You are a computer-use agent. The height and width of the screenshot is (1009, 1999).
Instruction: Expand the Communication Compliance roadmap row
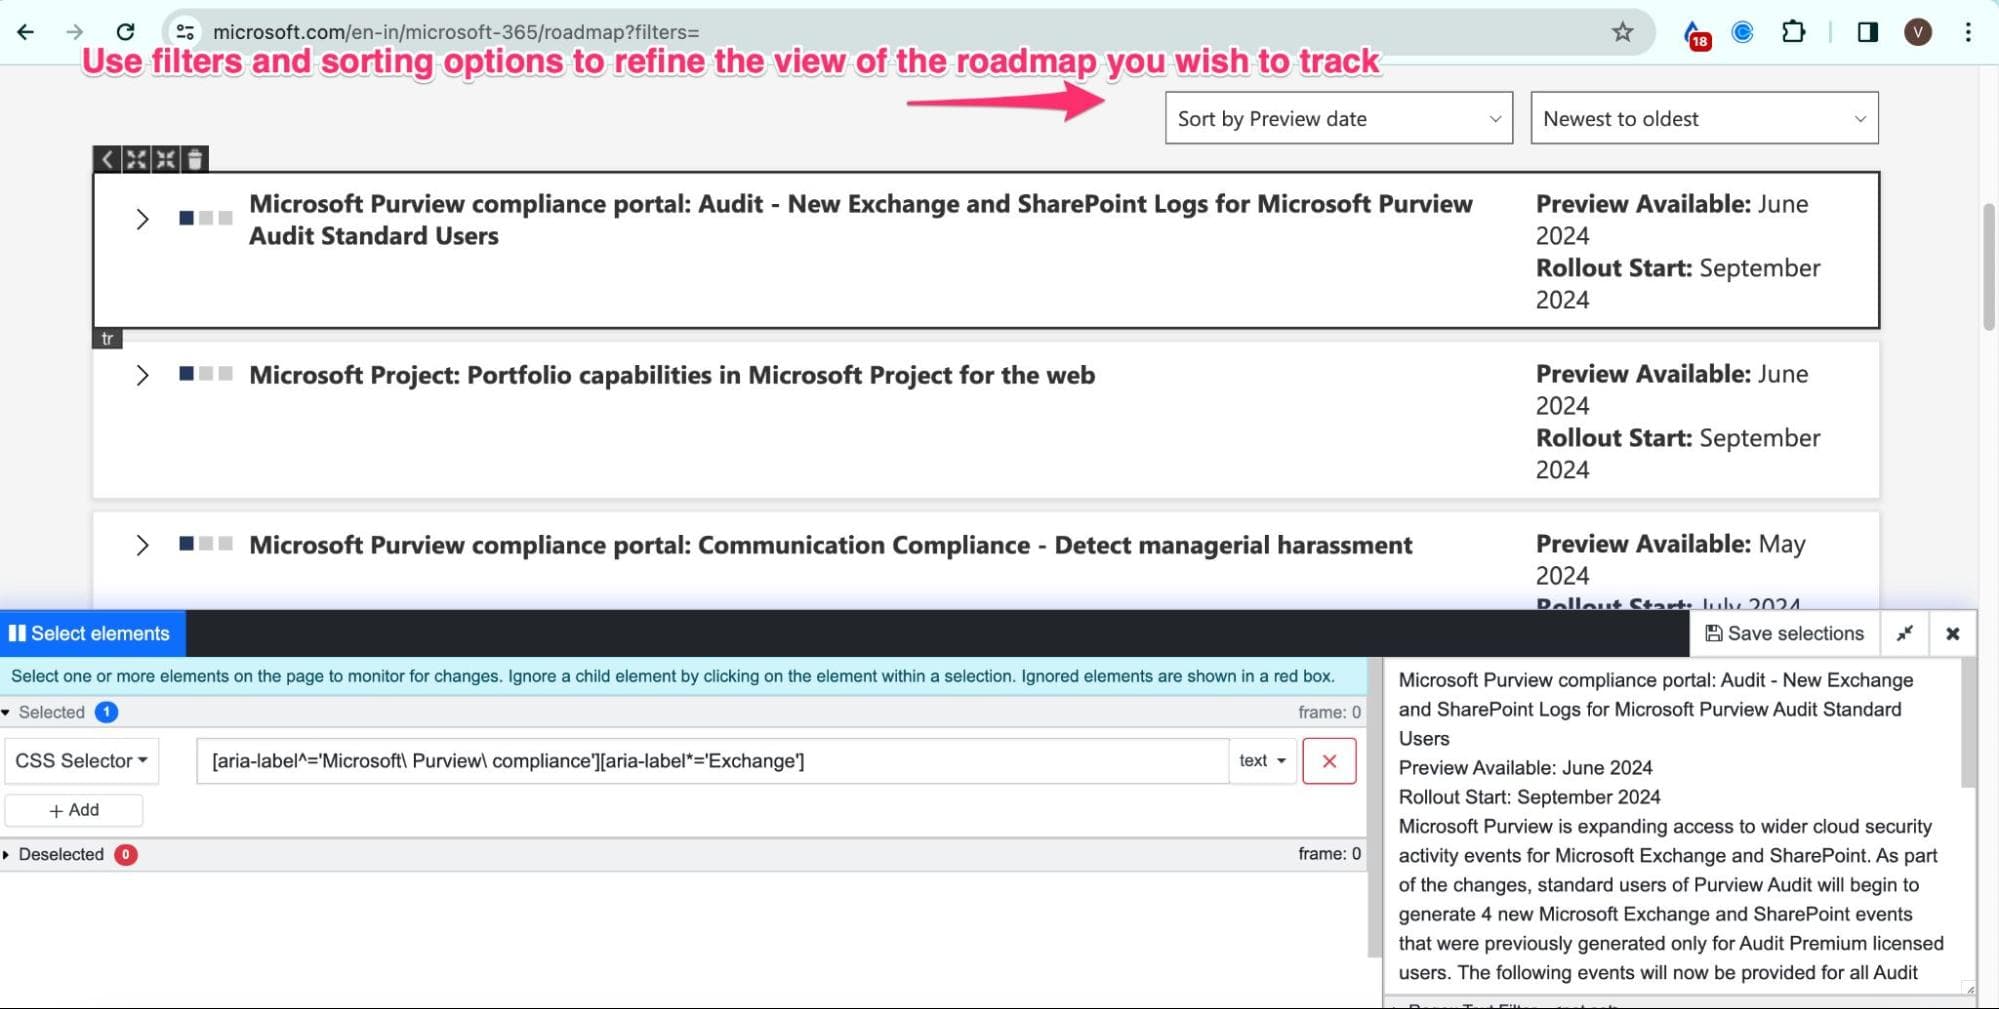142,546
